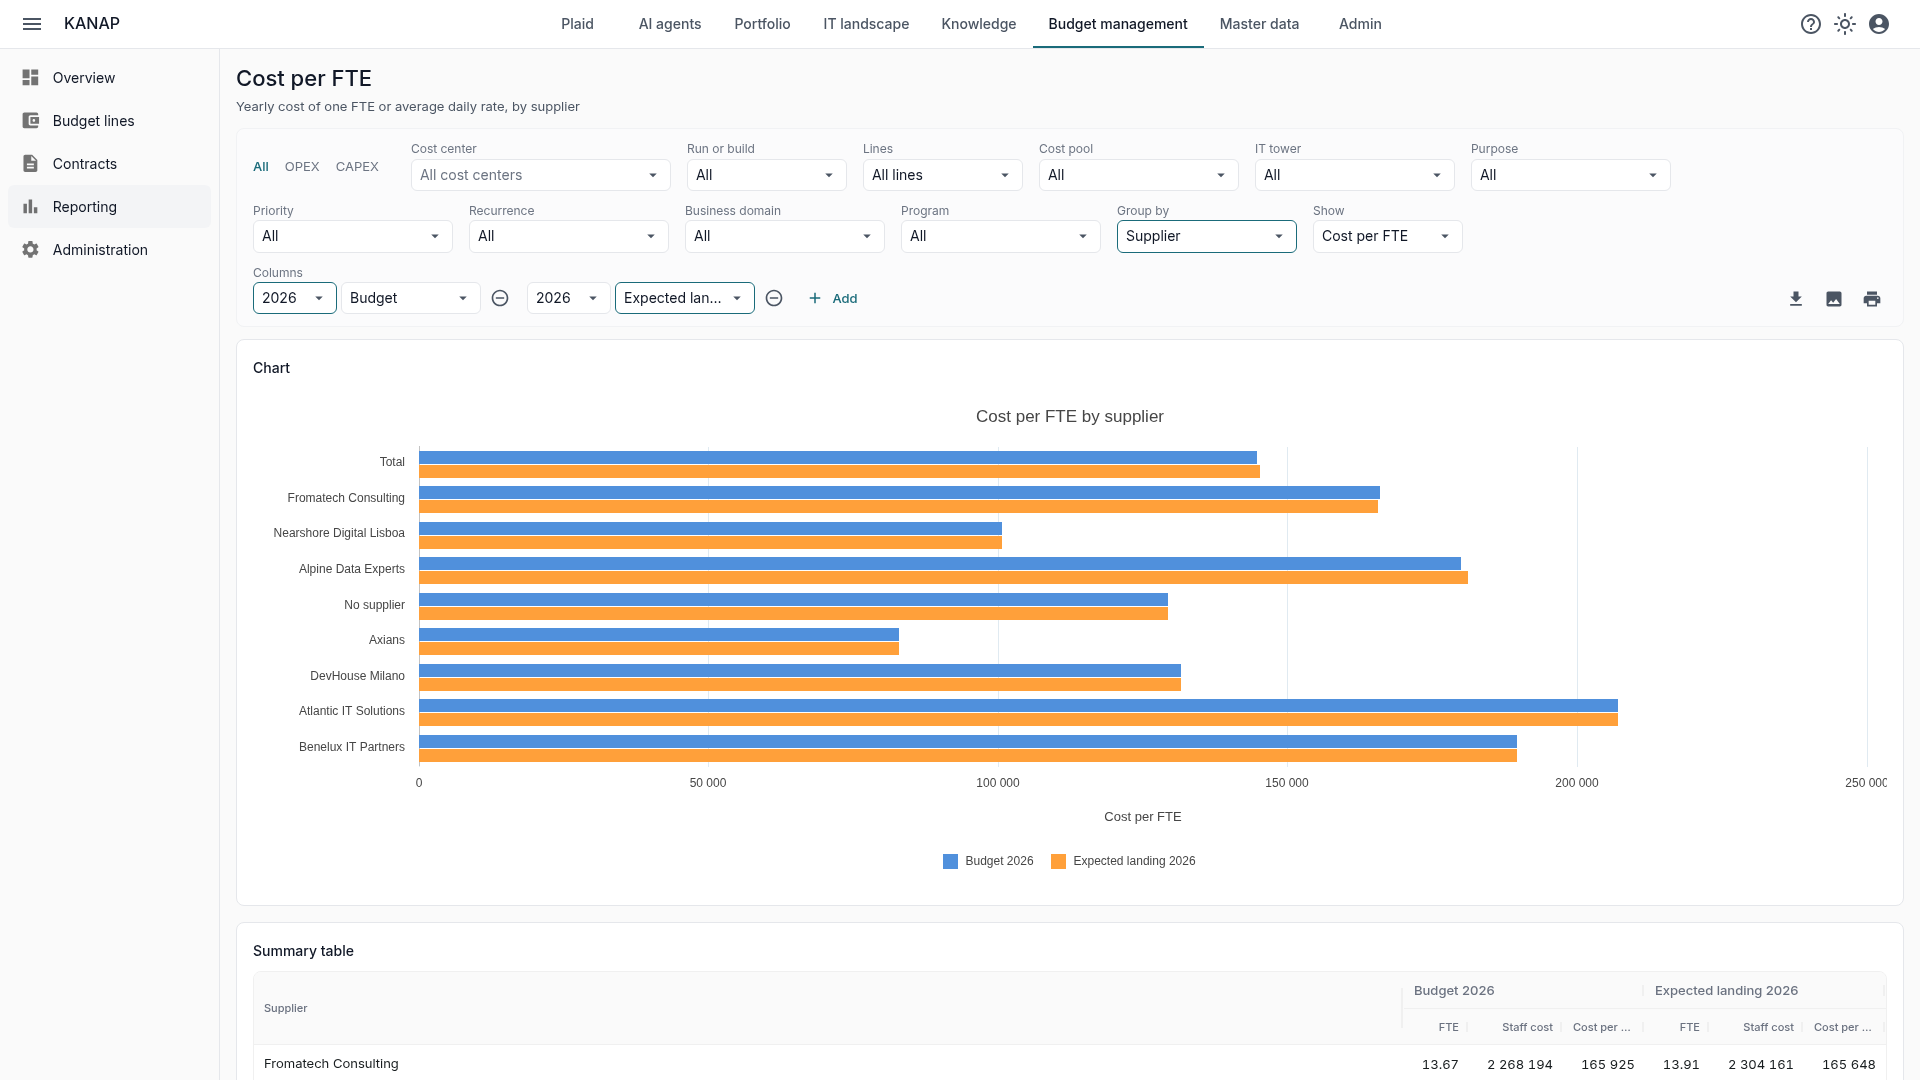Click the KANAP logo text
This screenshot has height=1080, width=1920.
click(92, 24)
